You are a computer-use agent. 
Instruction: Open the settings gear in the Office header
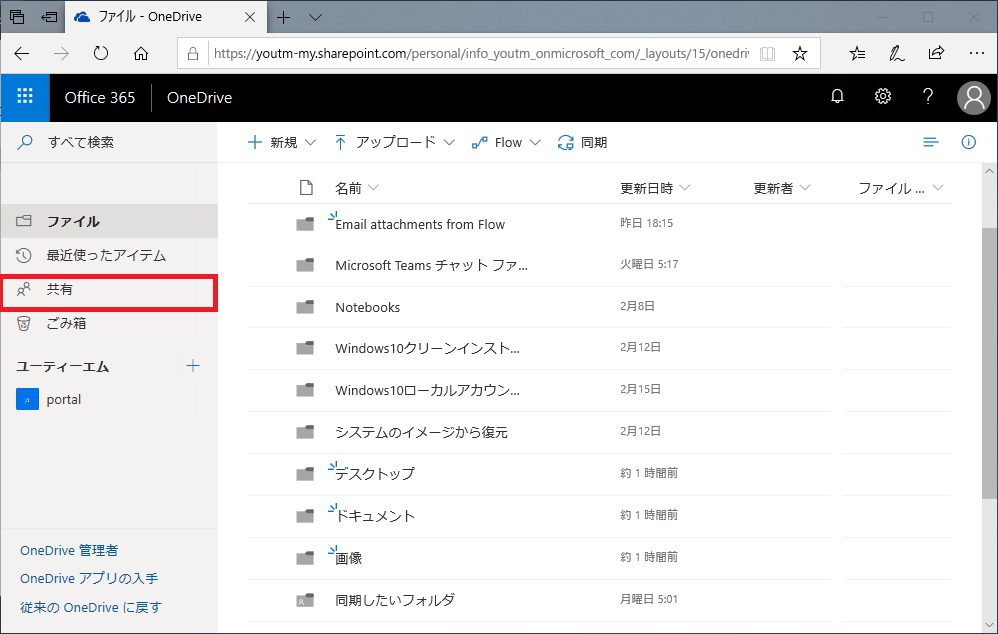click(882, 97)
